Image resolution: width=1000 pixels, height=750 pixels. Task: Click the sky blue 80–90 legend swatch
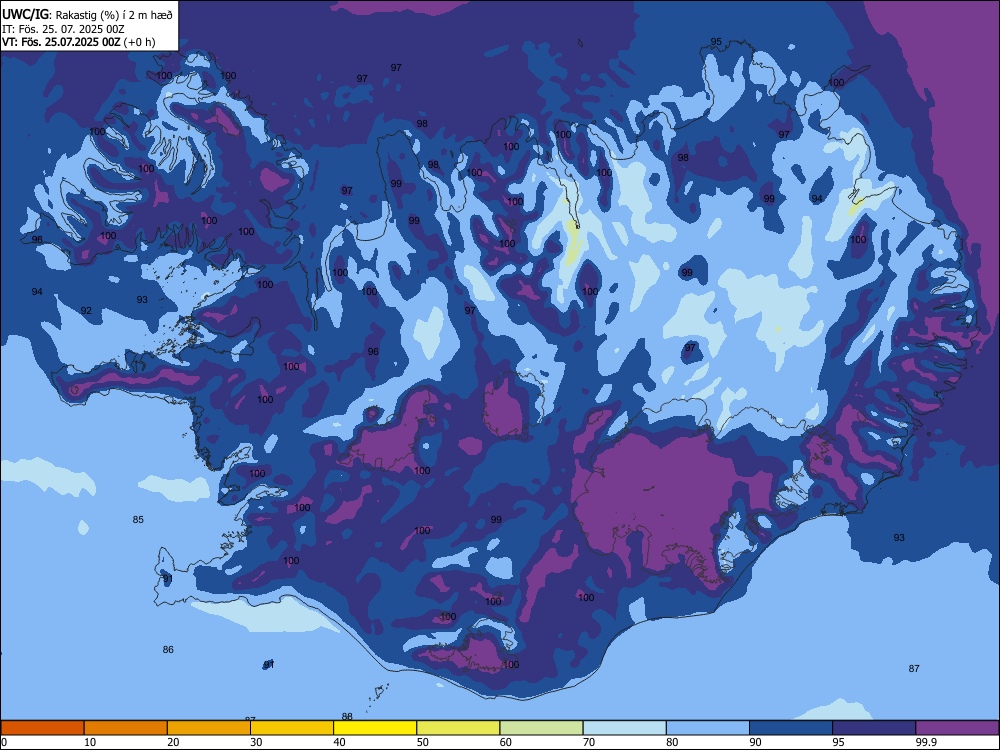(x=708, y=728)
